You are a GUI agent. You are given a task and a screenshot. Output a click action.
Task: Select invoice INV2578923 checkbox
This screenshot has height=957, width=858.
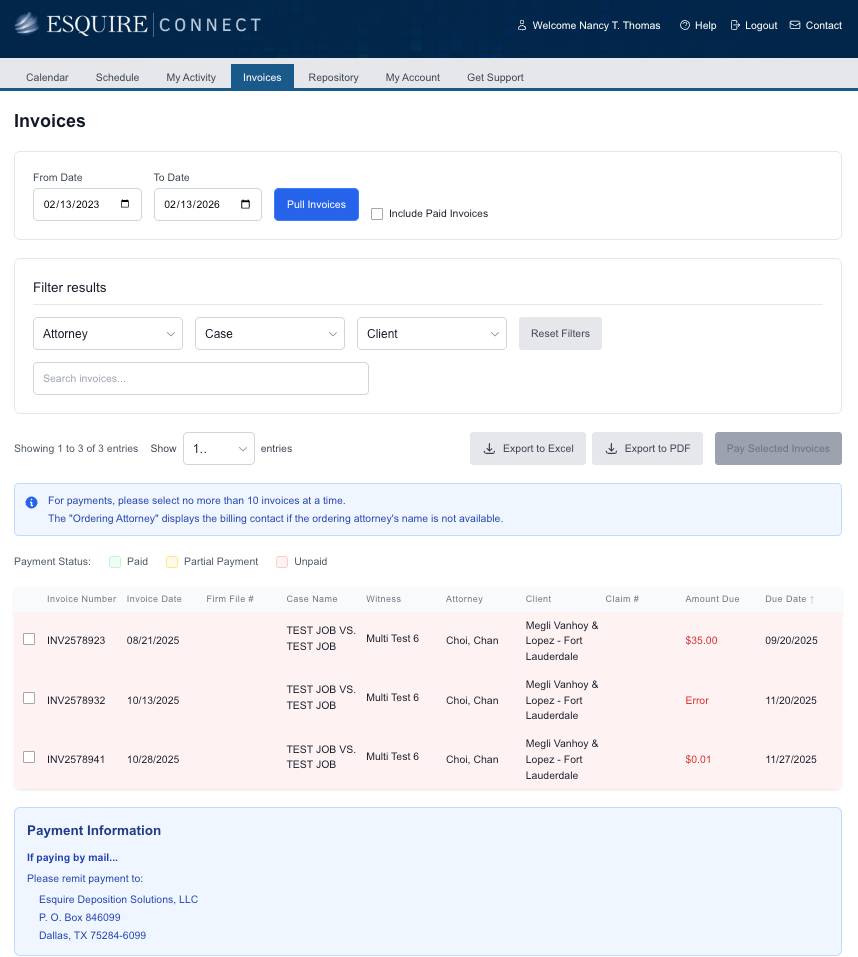pos(29,638)
